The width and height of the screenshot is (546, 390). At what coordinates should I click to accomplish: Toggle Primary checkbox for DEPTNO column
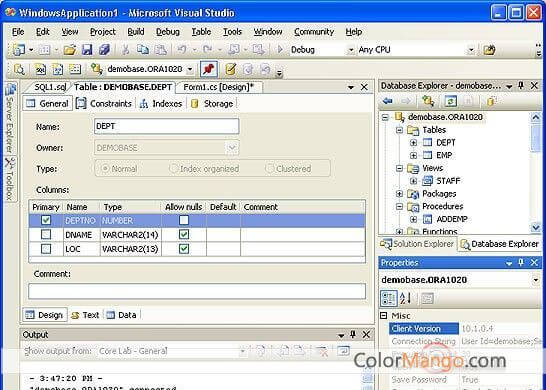click(x=46, y=220)
